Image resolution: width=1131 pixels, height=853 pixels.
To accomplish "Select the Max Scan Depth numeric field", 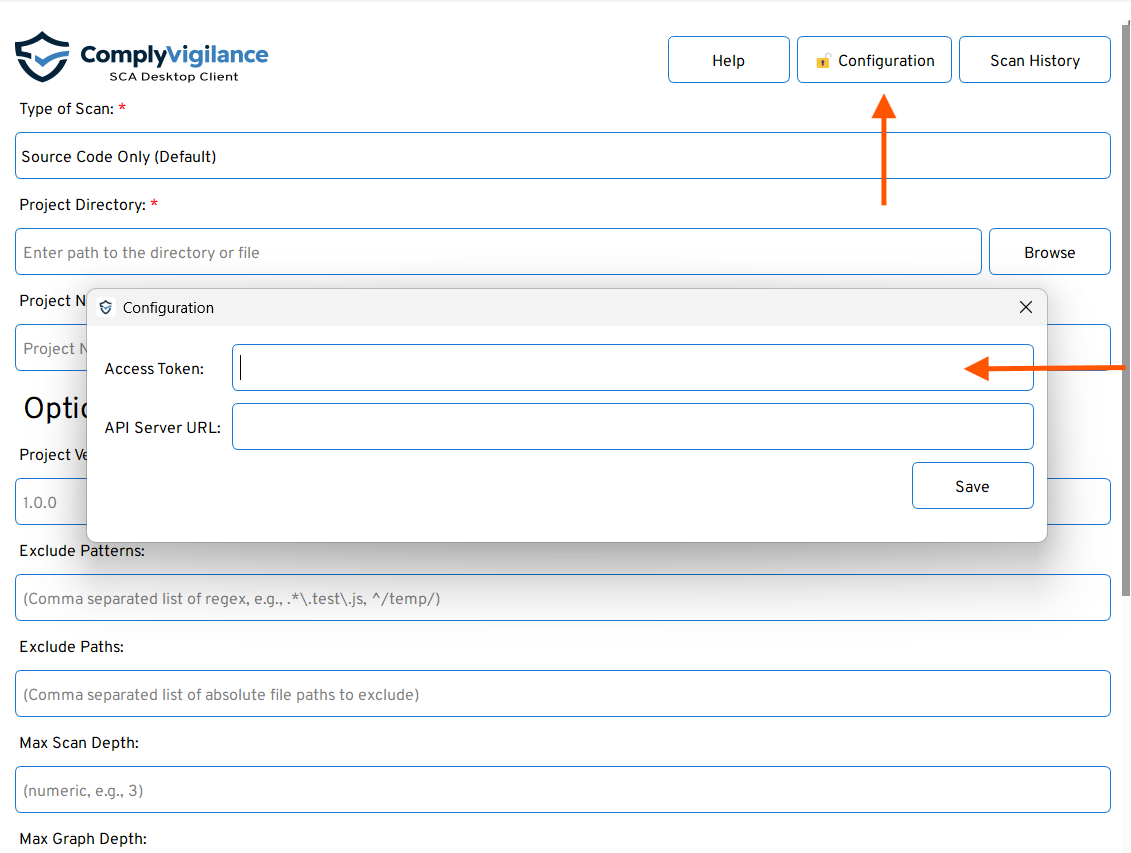I will click(562, 790).
